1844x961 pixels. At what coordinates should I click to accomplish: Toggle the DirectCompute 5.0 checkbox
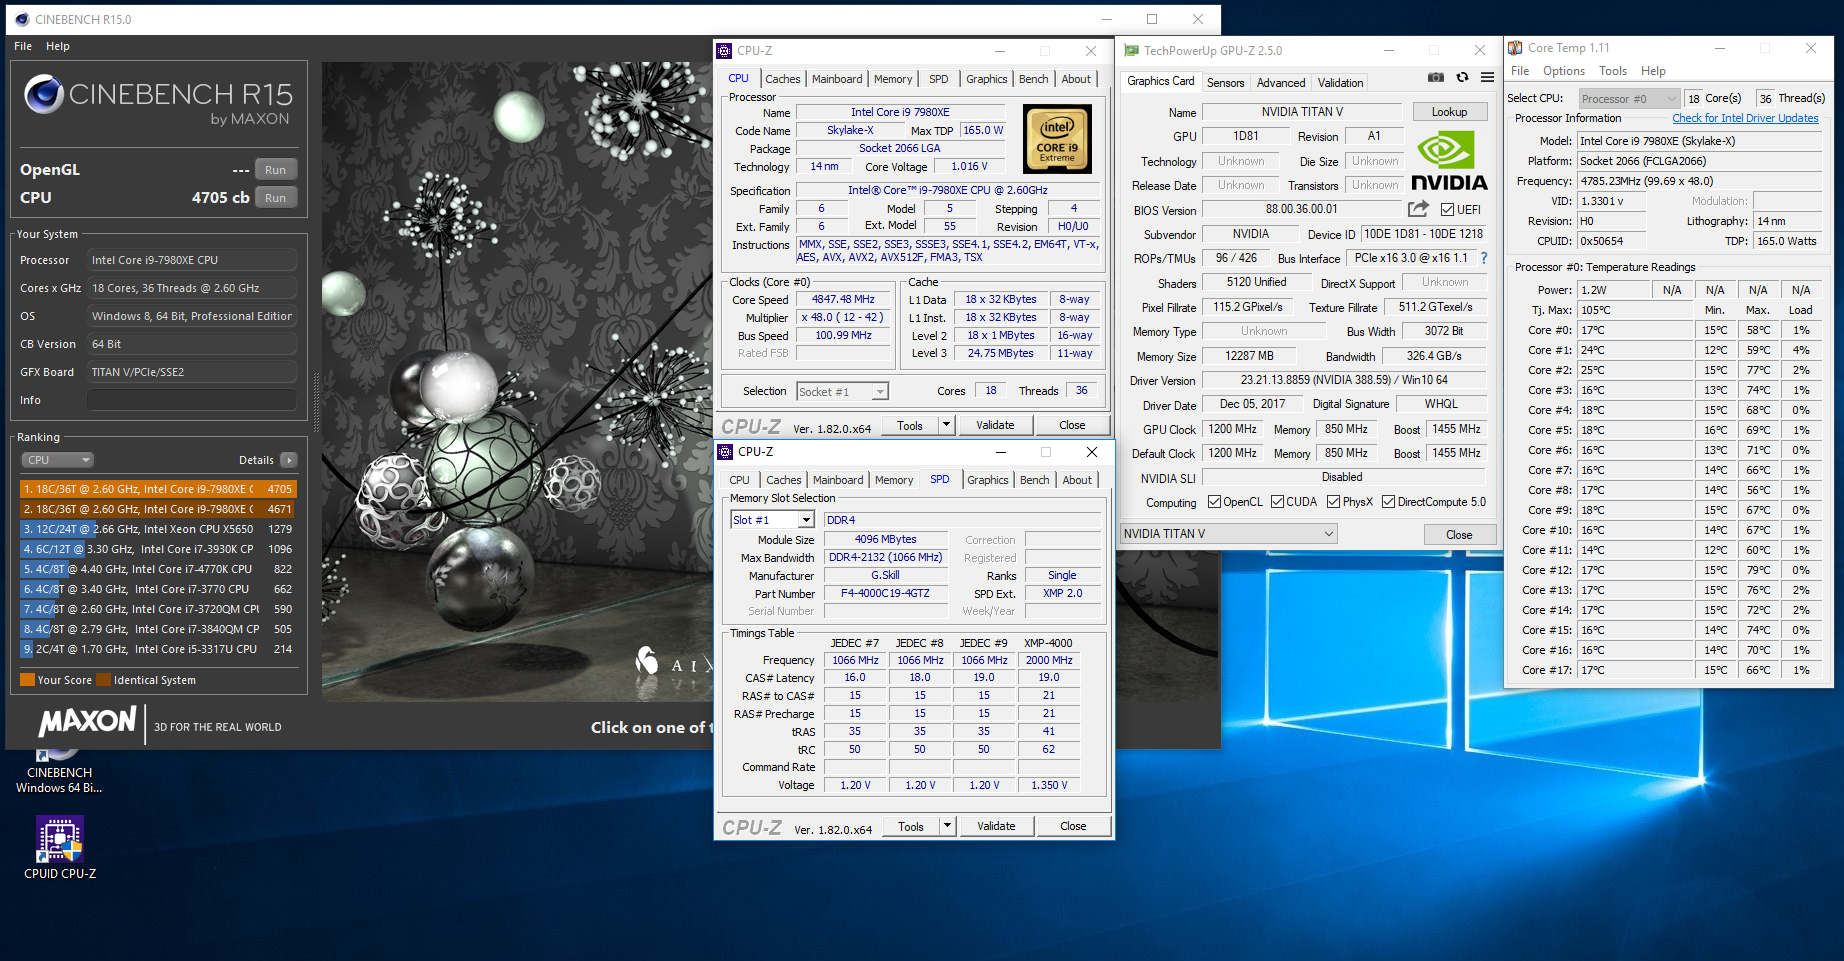[x=1388, y=502]
